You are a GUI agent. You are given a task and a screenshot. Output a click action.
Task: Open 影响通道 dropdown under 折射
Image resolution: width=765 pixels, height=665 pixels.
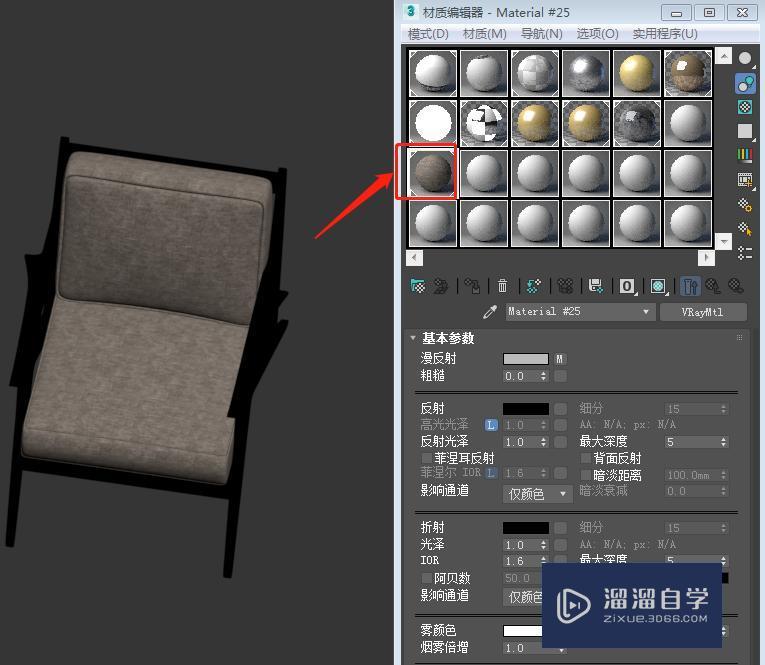coord(523,597)
